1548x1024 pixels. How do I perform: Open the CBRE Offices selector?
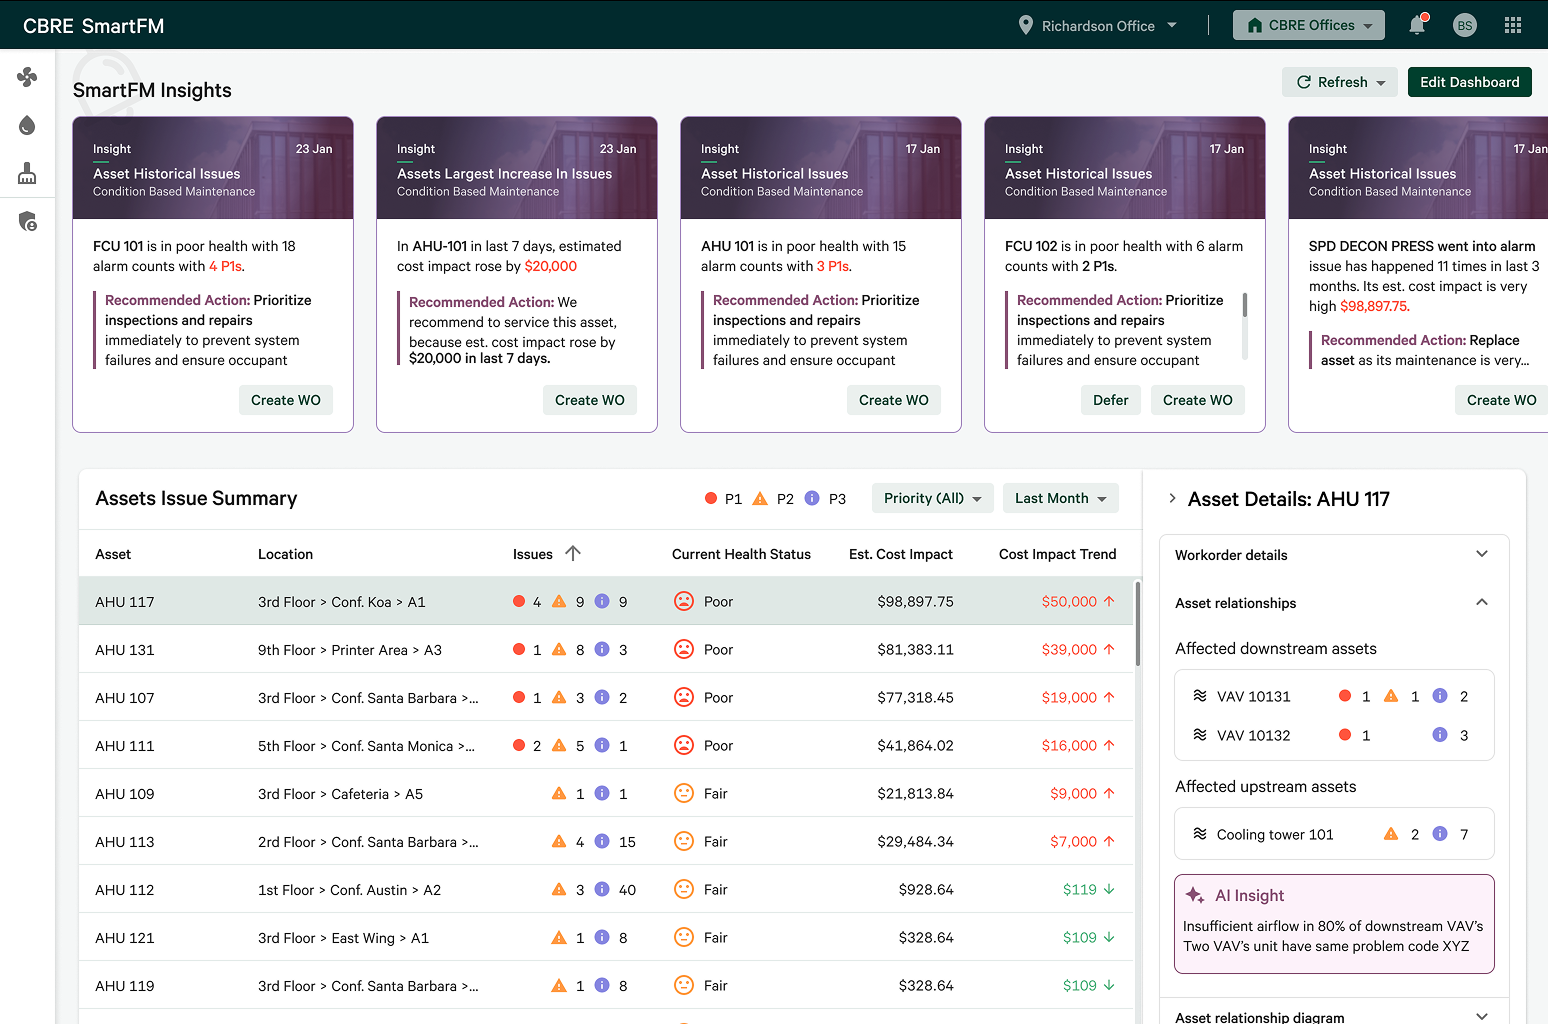[1308, 25]
